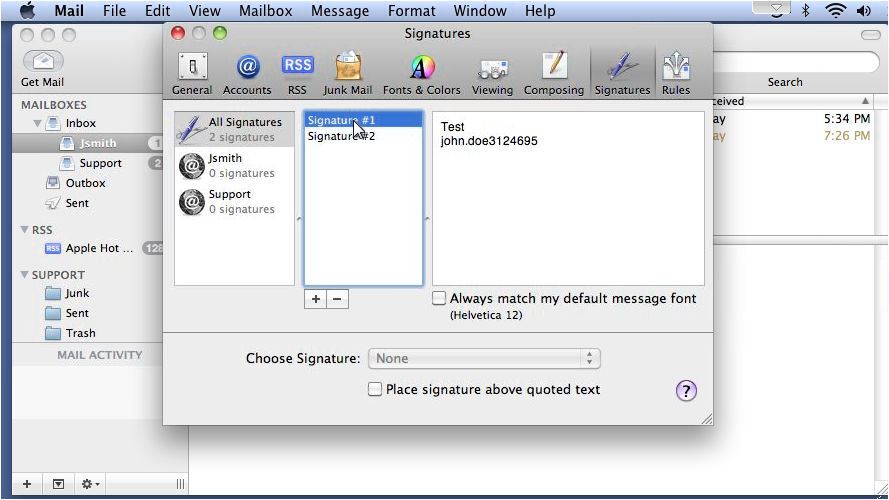Open the Format menu
This screenshot has height=500, width=889.
(412, 11)
